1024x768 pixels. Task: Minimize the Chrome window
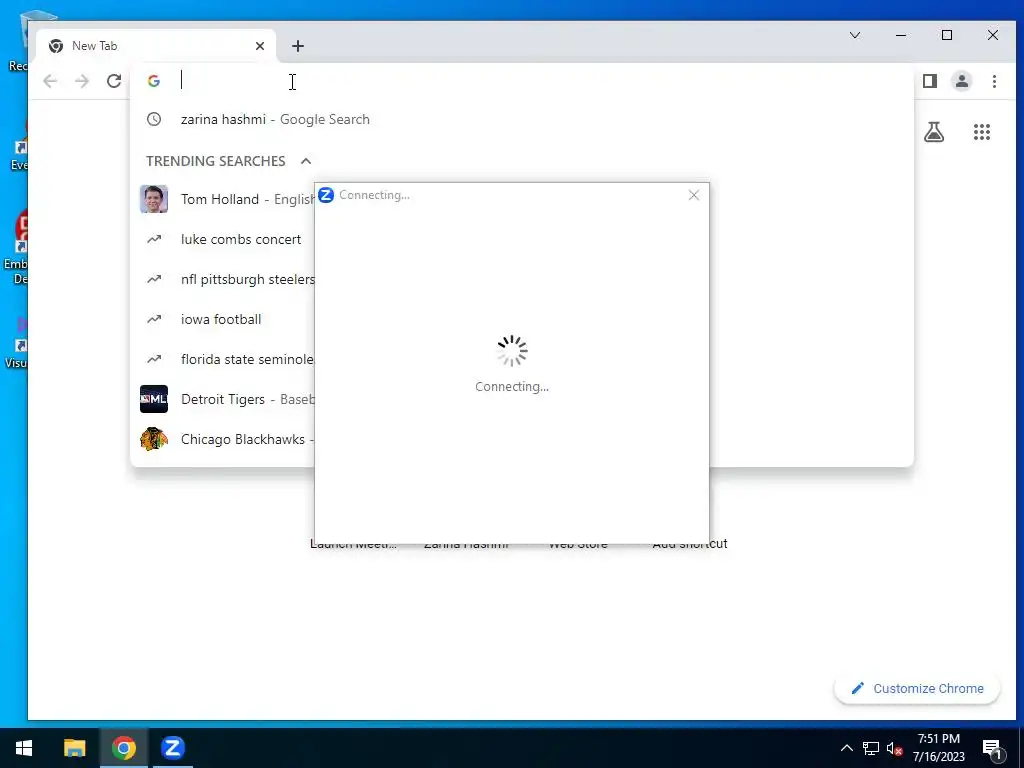(901, 35)
